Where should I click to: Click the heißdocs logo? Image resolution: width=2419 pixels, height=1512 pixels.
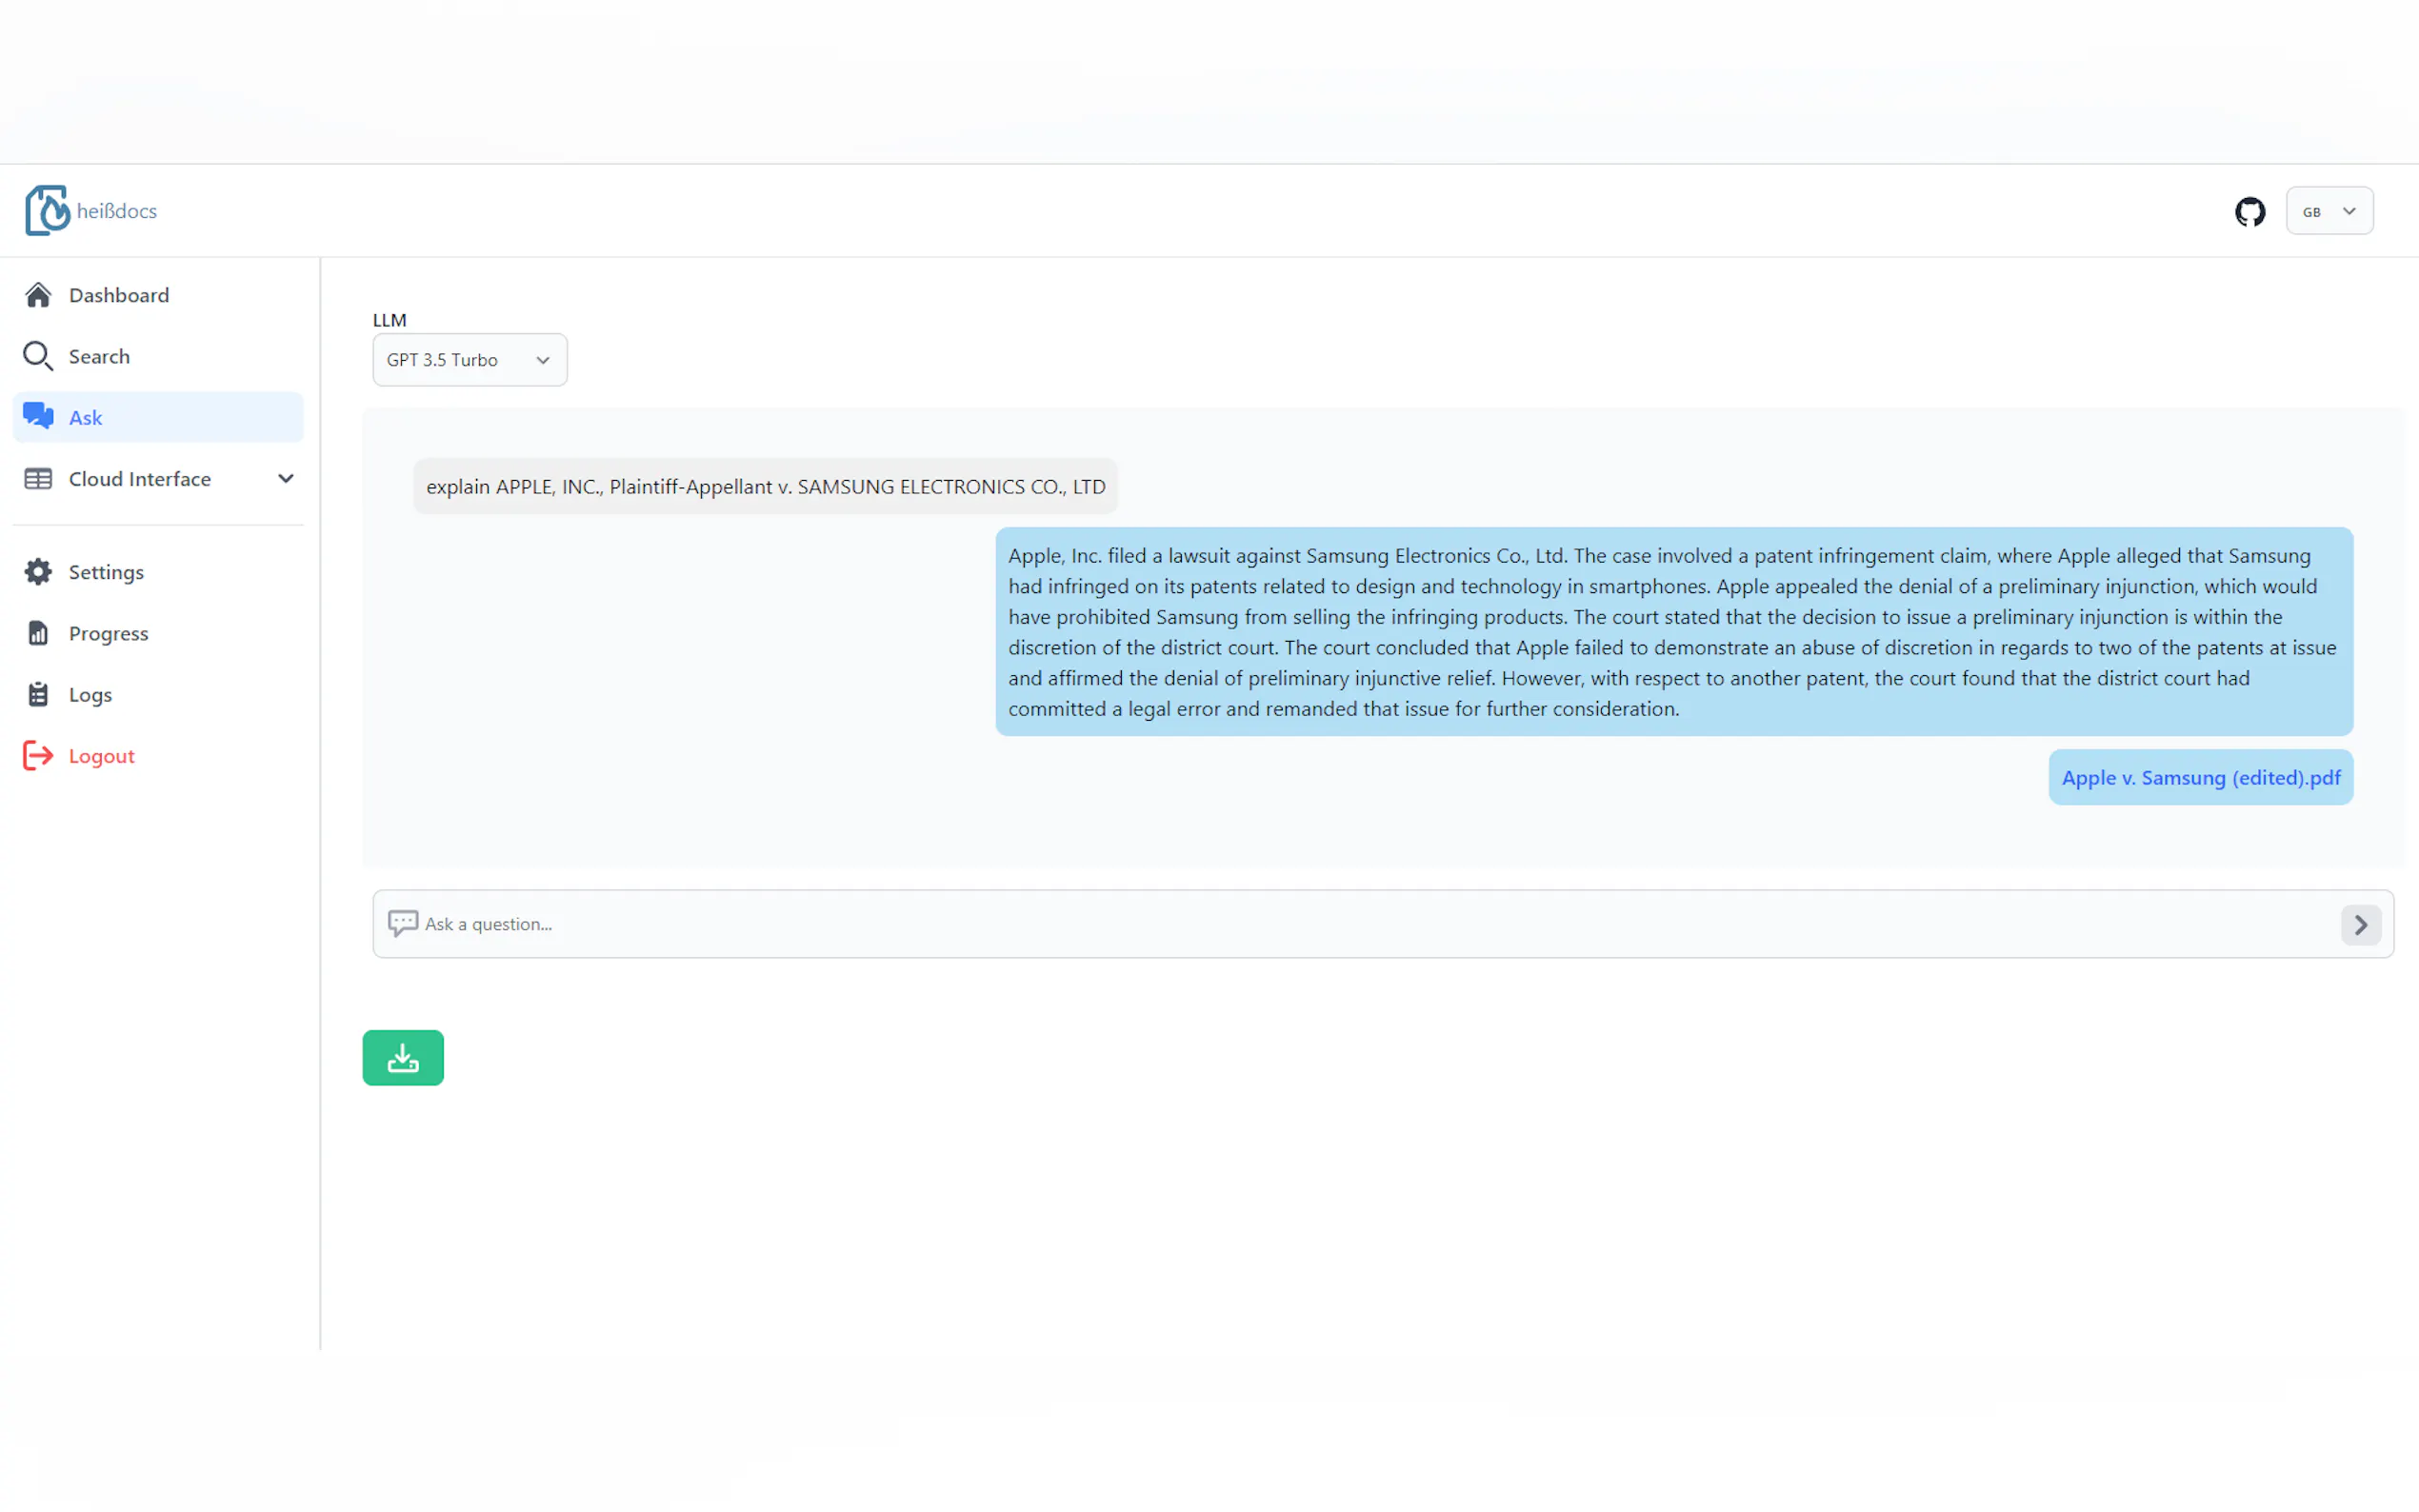click(91, 211)
